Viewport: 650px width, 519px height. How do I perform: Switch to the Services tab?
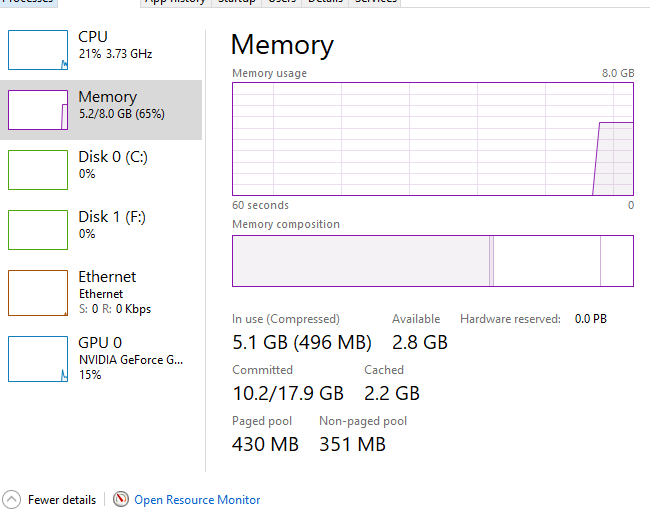375,1
